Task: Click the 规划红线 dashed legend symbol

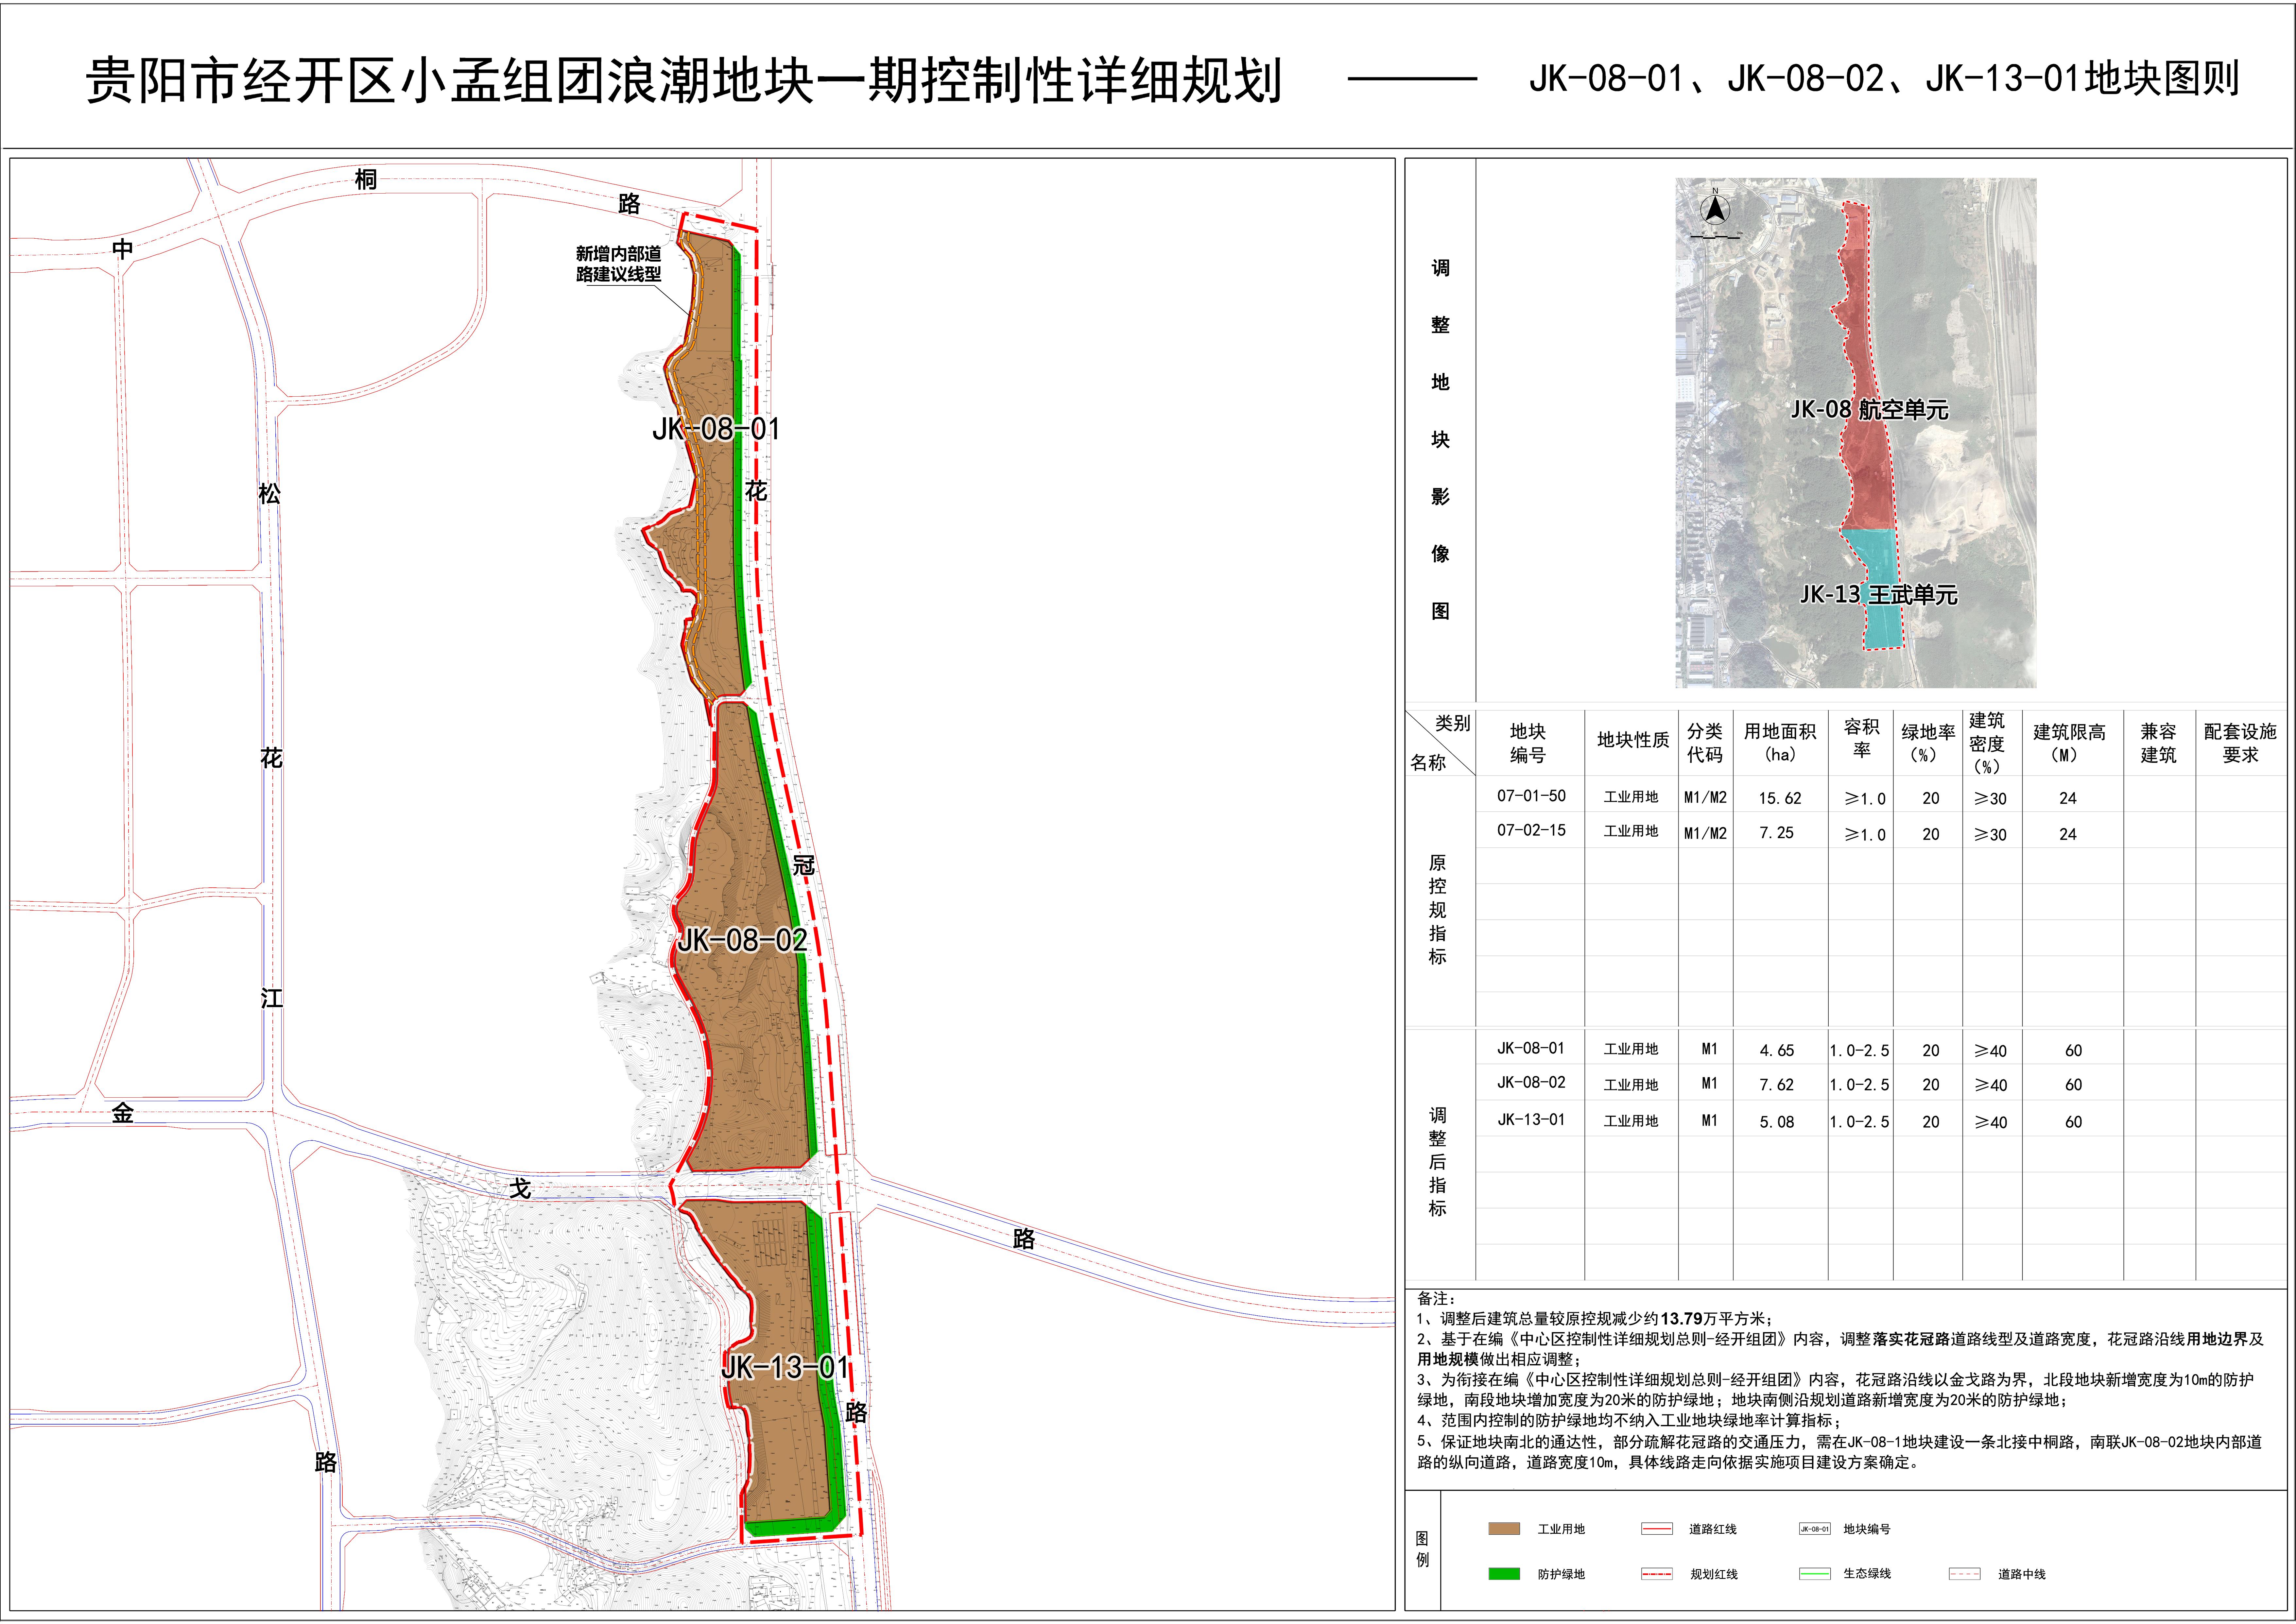Action: point(1657,1574)
